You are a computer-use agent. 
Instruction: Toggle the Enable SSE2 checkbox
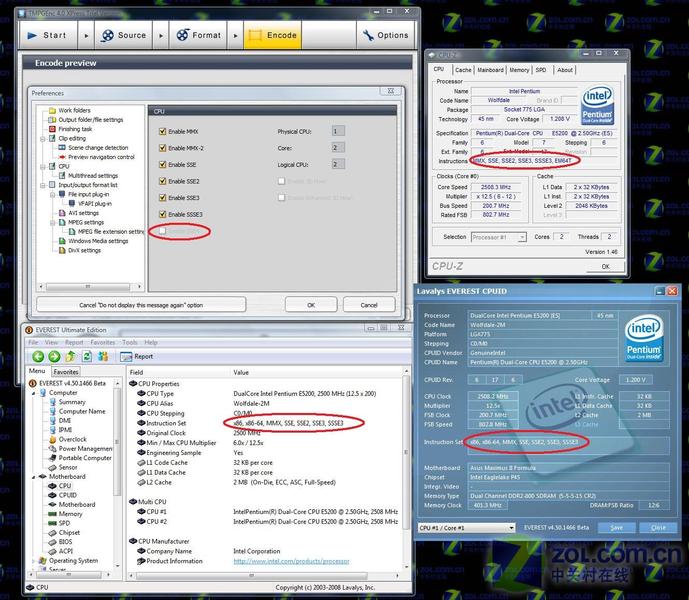(x=163, y=181)
